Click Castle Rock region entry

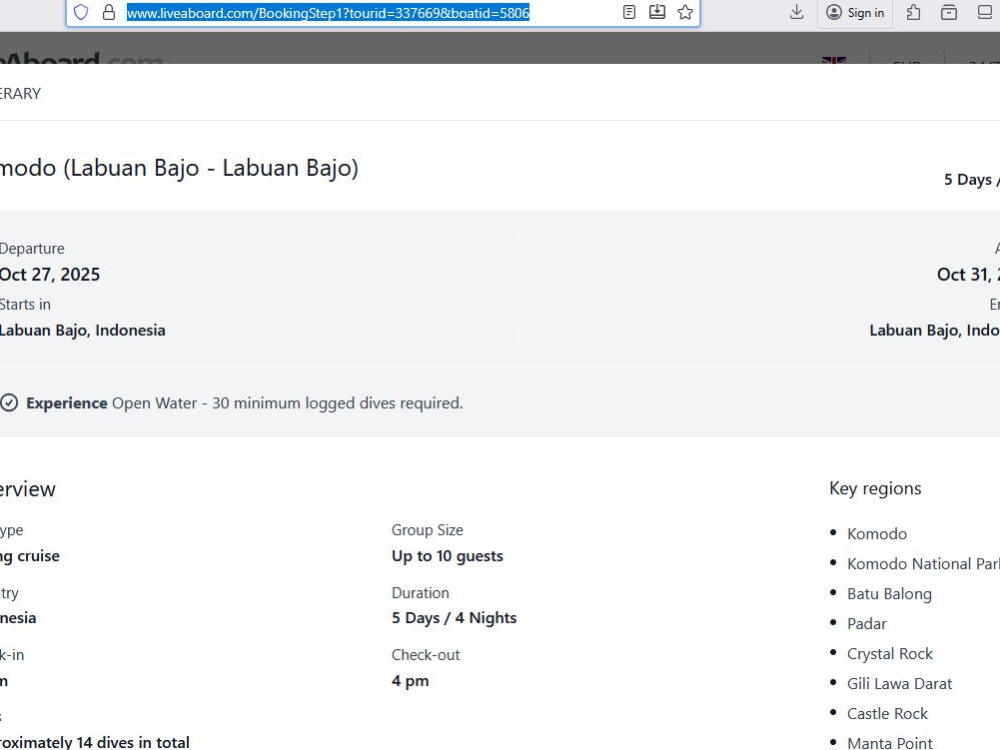pyautogui.click(x=887, y=714)
